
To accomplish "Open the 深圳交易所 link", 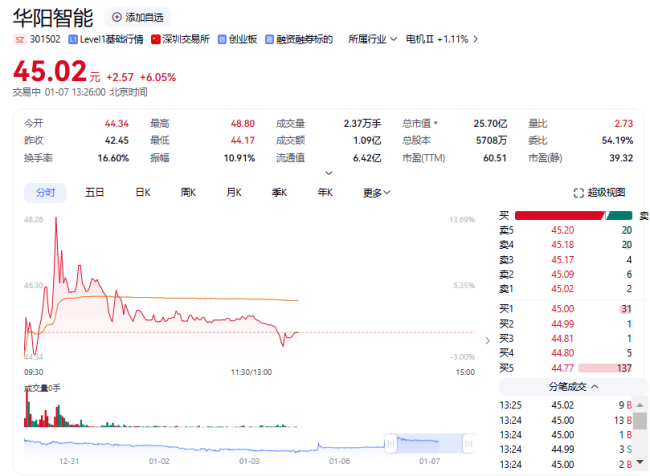I will pos(186,39).
